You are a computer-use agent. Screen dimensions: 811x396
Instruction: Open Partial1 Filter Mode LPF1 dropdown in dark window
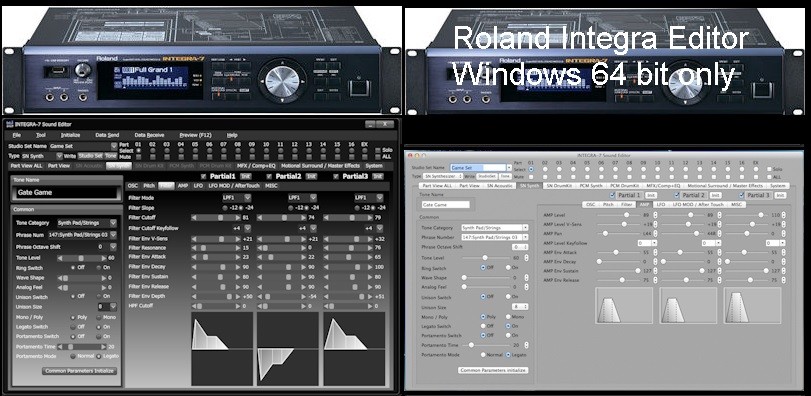(247, 197)
